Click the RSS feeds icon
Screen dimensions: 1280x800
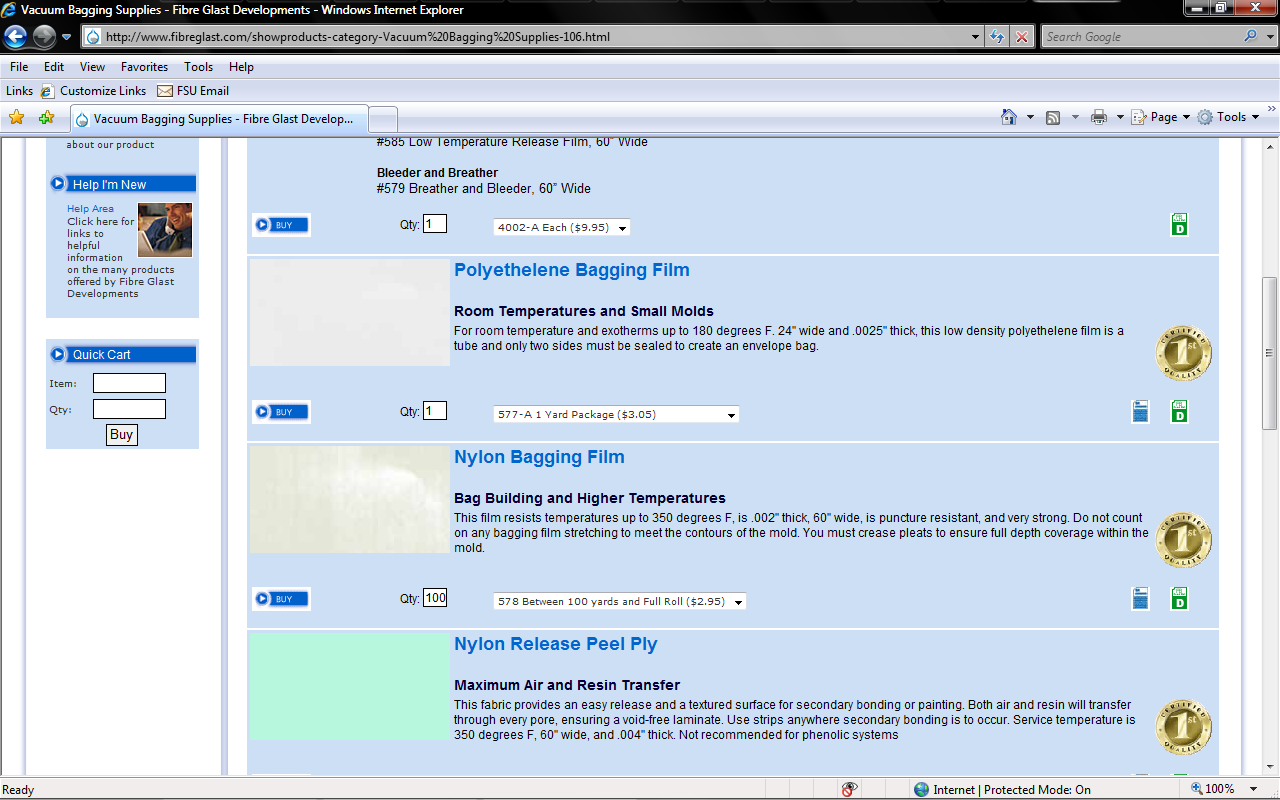click(1053, 117)
